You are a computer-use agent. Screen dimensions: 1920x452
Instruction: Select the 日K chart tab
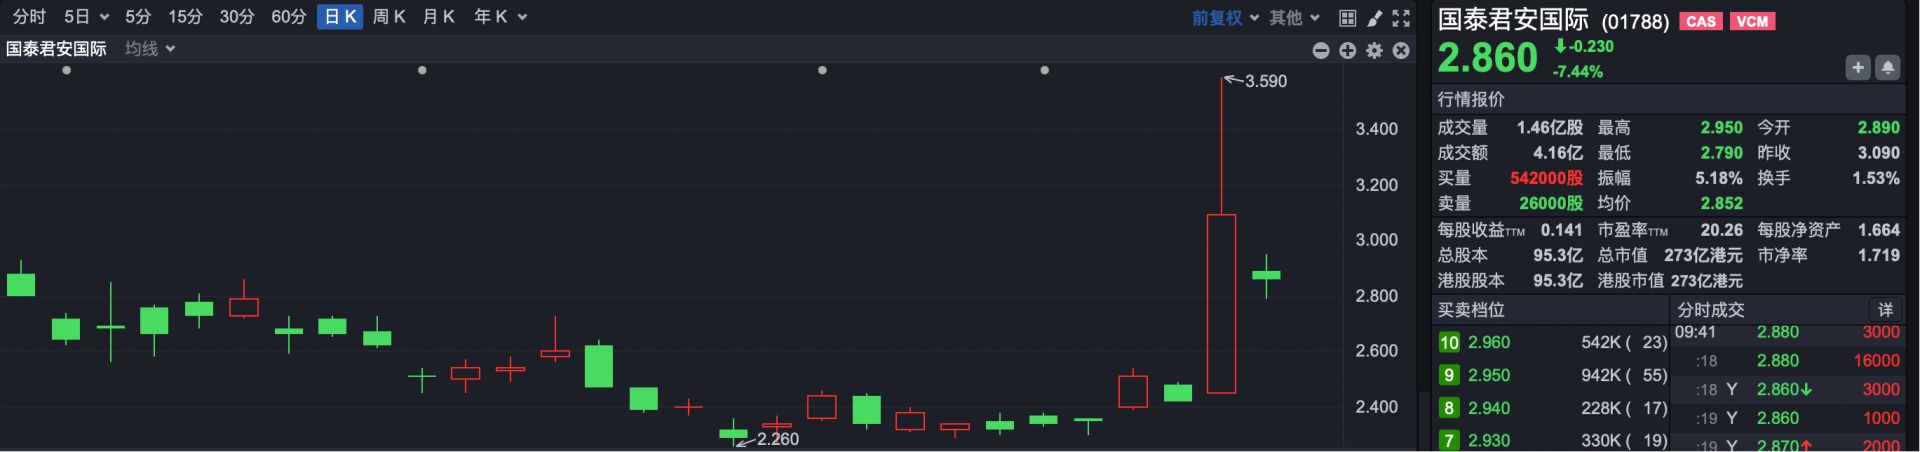[340, 17]
